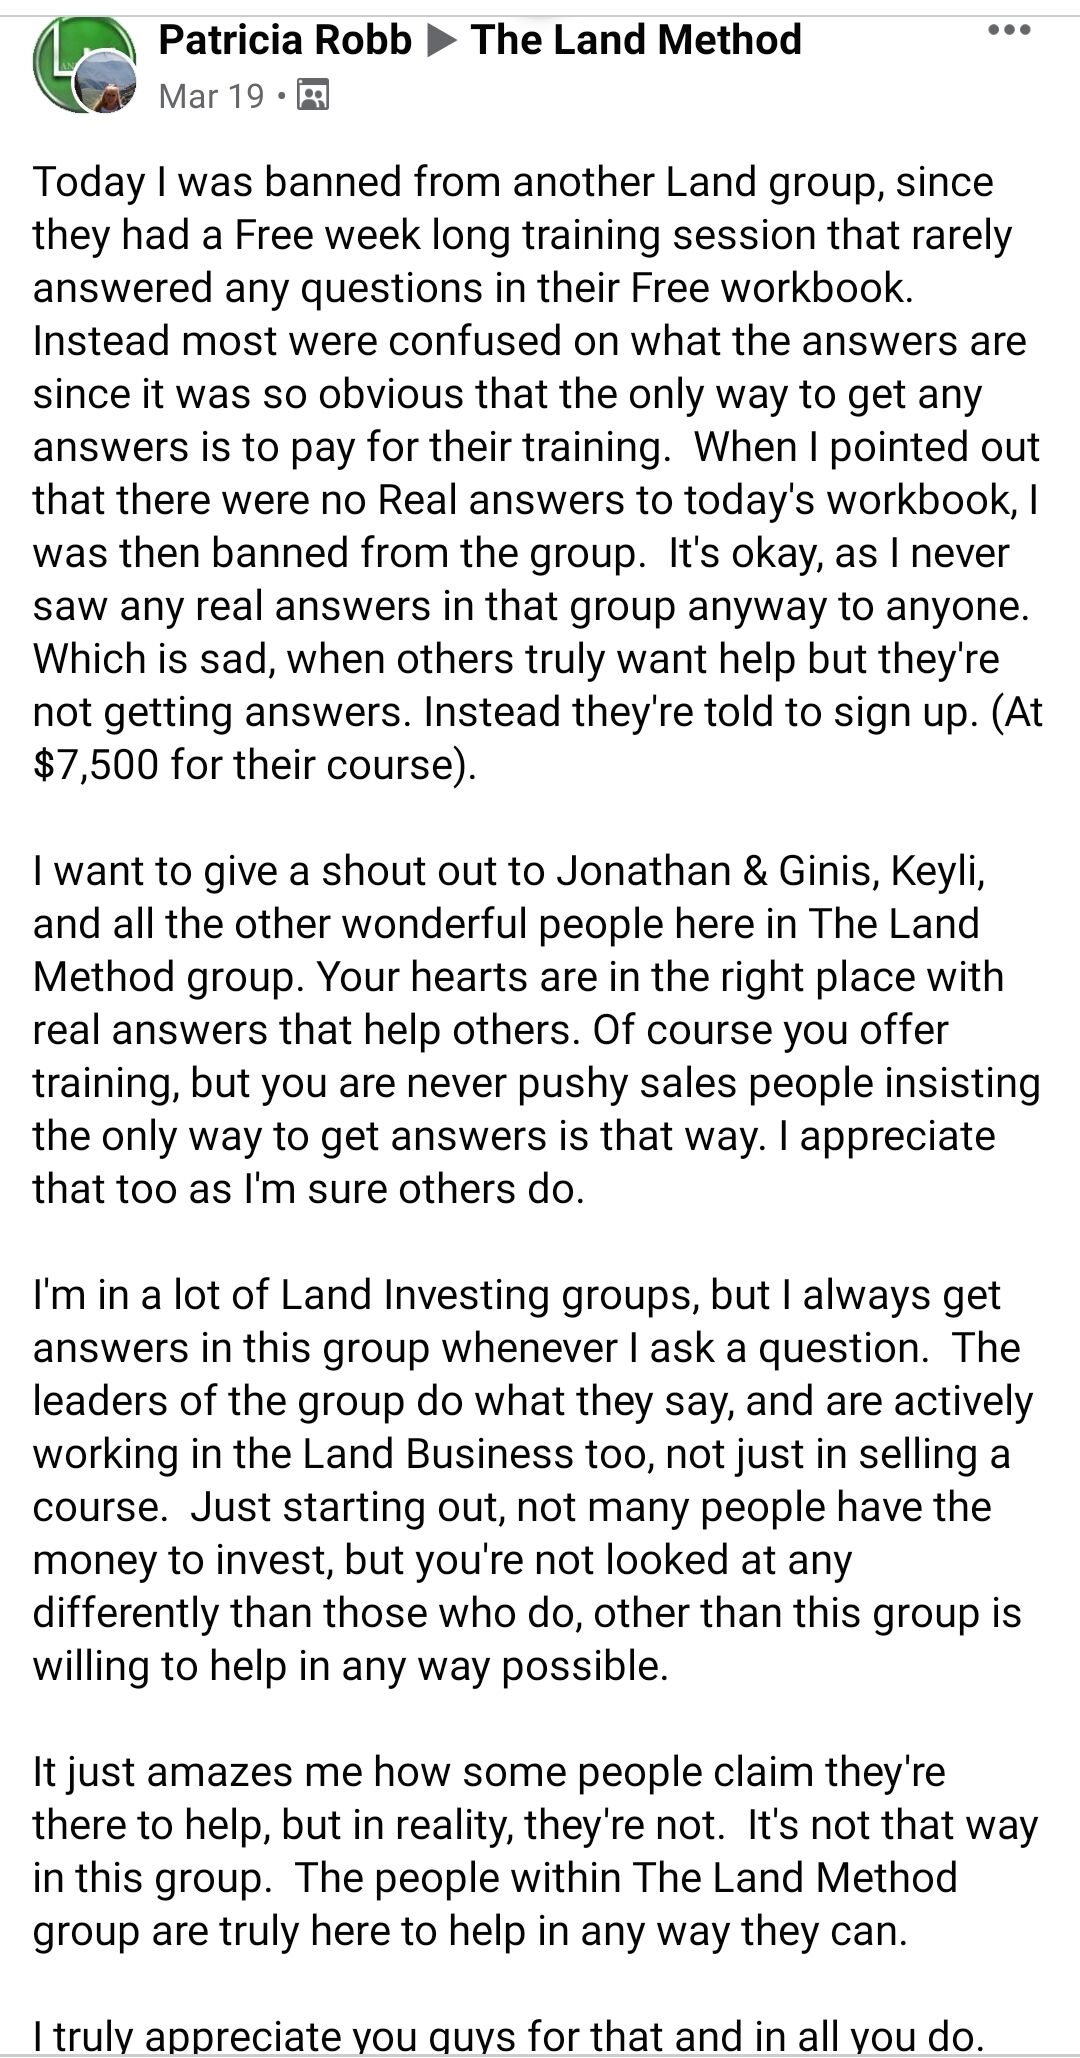Tap the "willing to help in any way possible" line
The image size is (1080, 2058).
350,1666
